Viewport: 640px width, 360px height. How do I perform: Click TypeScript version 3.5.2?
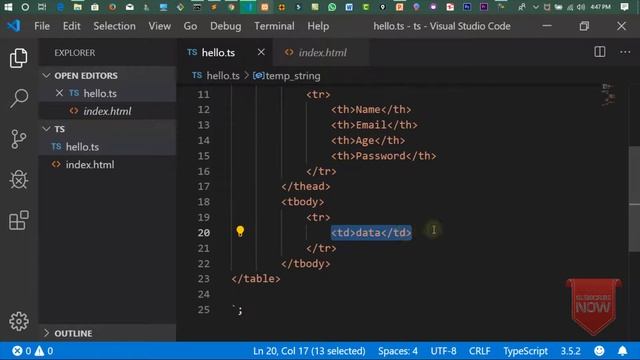point(570,351)
